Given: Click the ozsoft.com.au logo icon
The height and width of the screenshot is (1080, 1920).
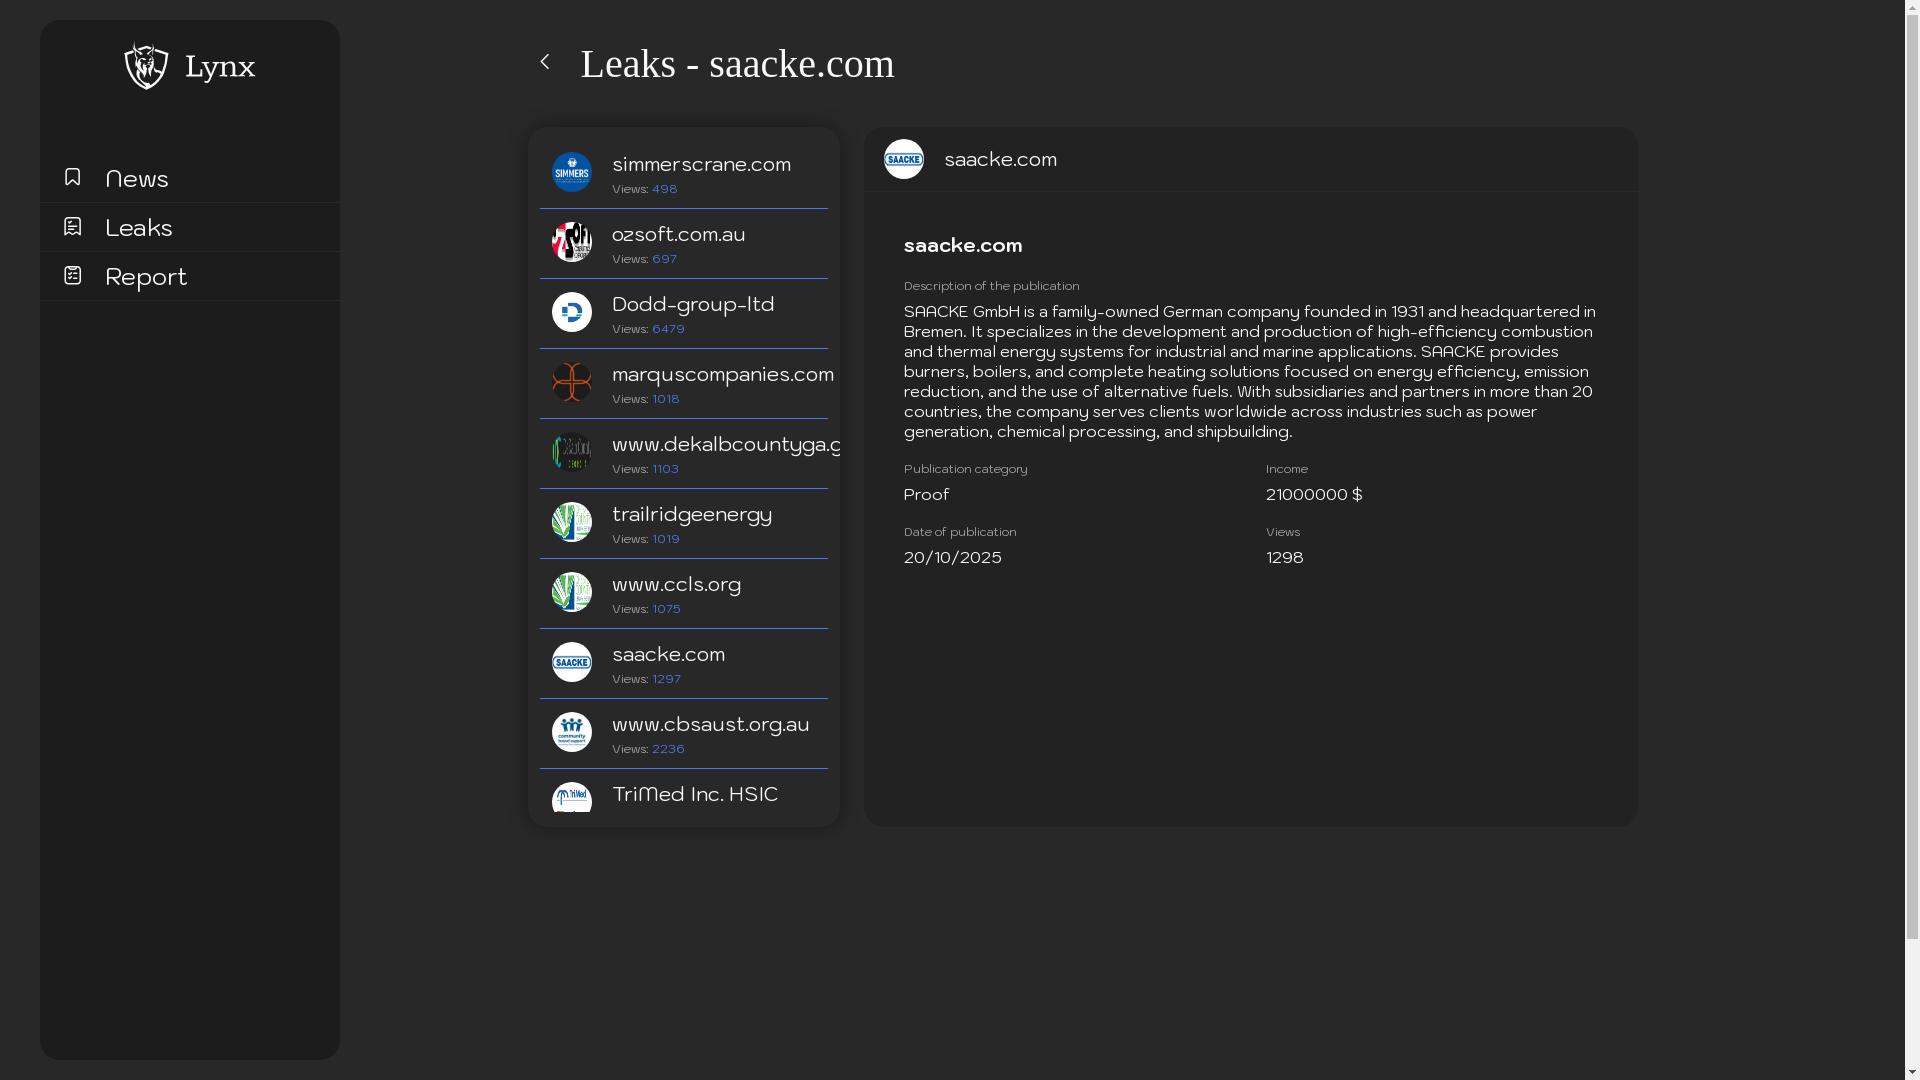Looking at the screenshot, I should click(x=572, y=242).
